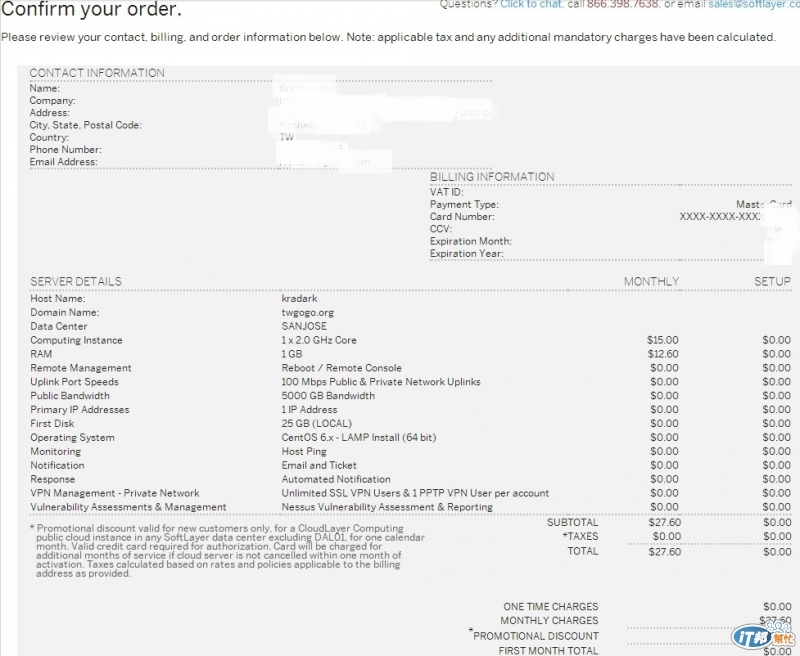The image size is (800, 656).
Task: Select country value 'TW'
Action: point(287,137)
